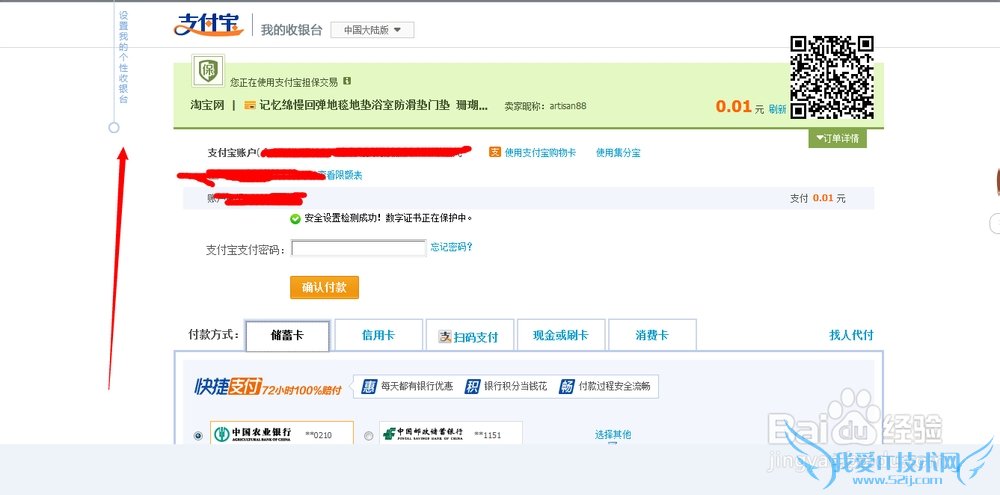Click the order card icon before 记忆绵慢回弹
The height and width of the screenshot is (495, 1000).
tap(250, 106)
